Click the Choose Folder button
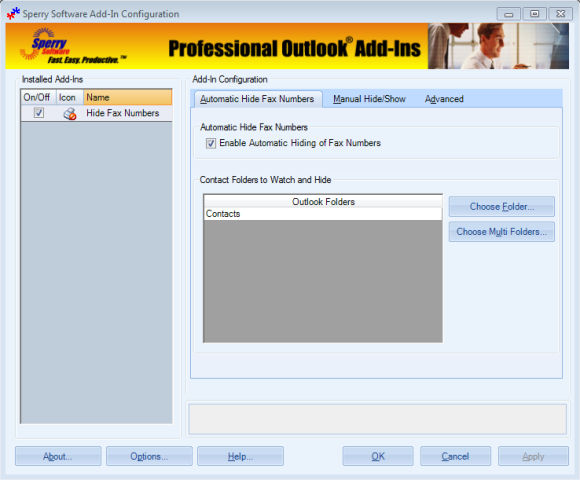This screenshot has width=580, height=480. 502,206
